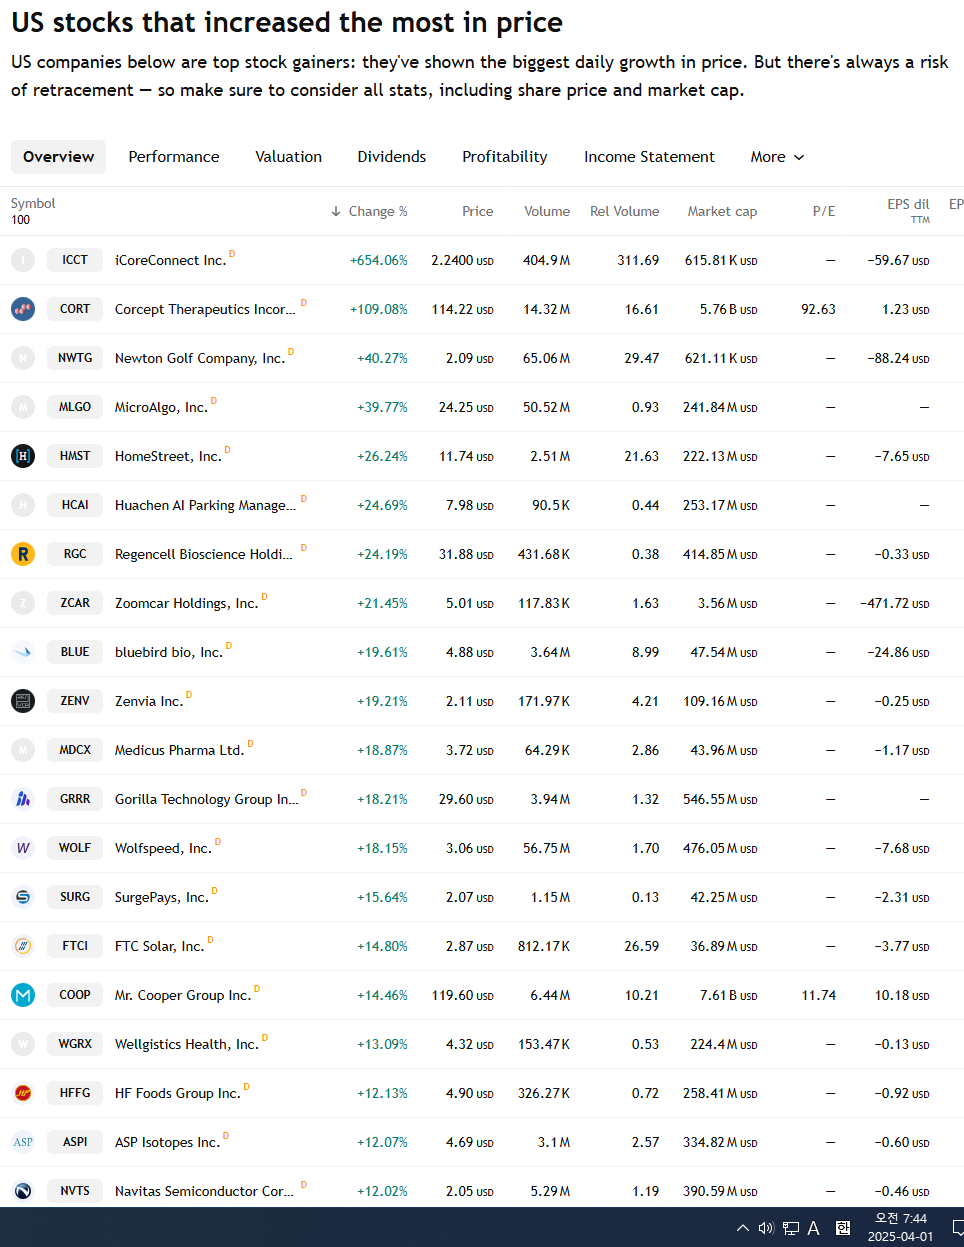Open the Dividends tab
The image size is (964, 1247).
click(x=392, y=157)
